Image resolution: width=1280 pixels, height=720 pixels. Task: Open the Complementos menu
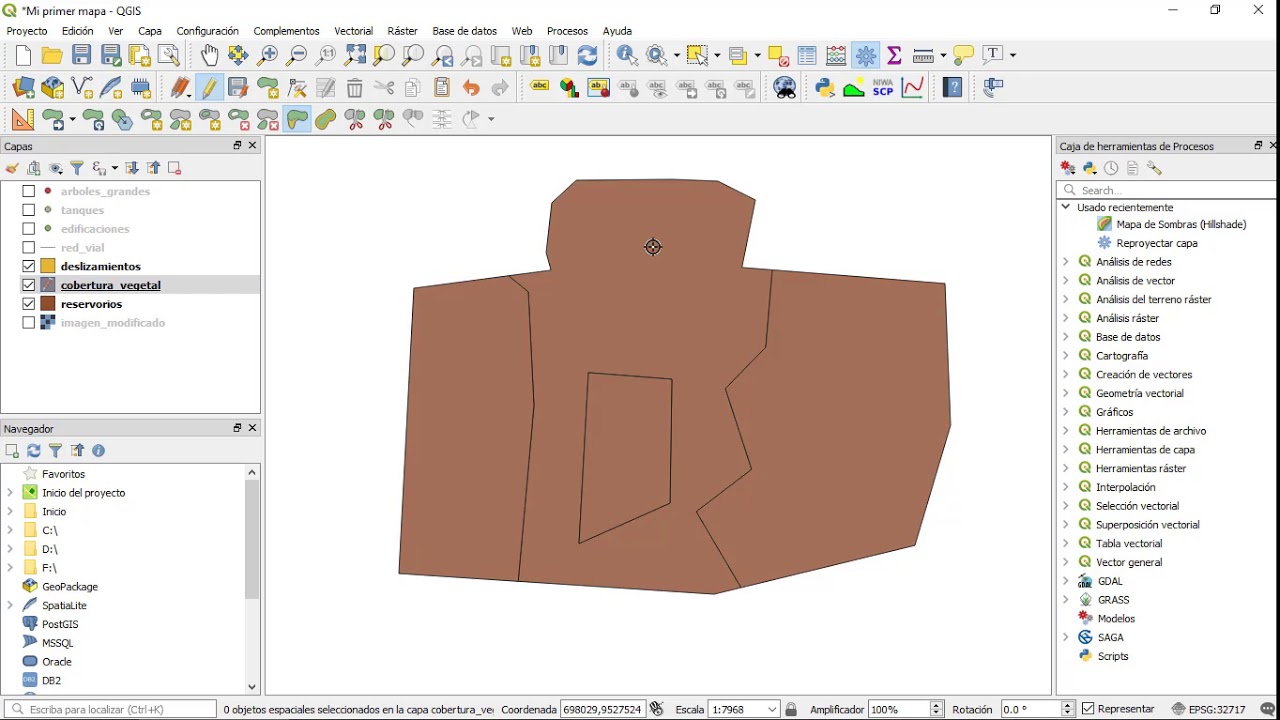[x=286, y=31]
